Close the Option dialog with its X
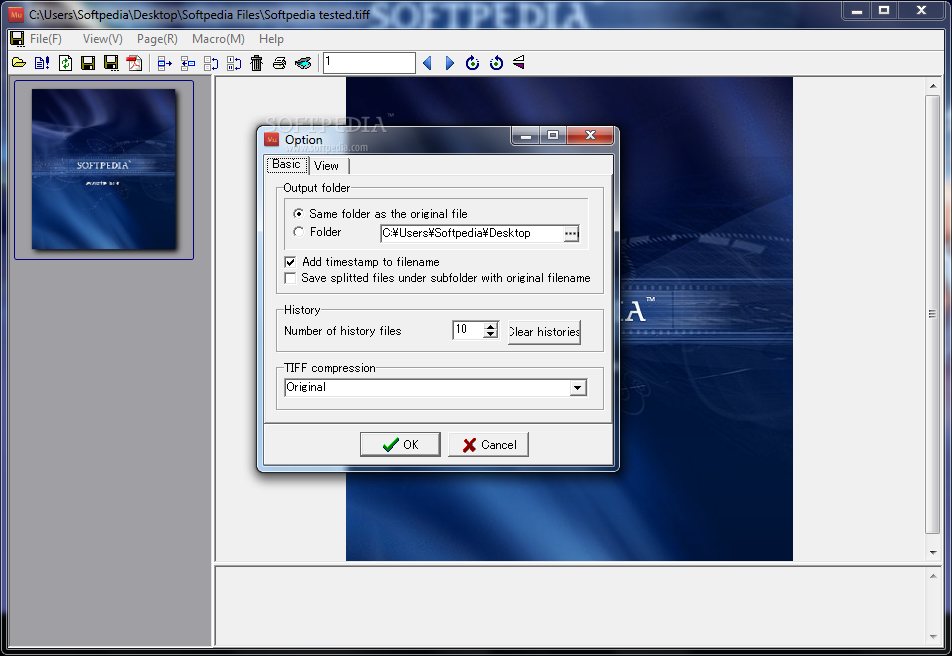 click(x=590, y=135)
